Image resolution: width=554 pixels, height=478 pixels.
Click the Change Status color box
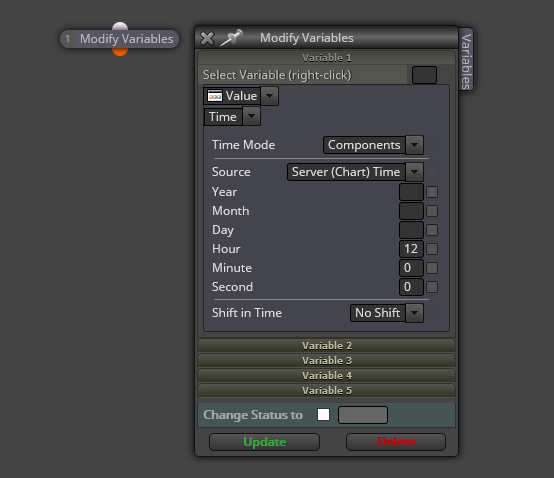pyautogui.click(x=363, y=415)
